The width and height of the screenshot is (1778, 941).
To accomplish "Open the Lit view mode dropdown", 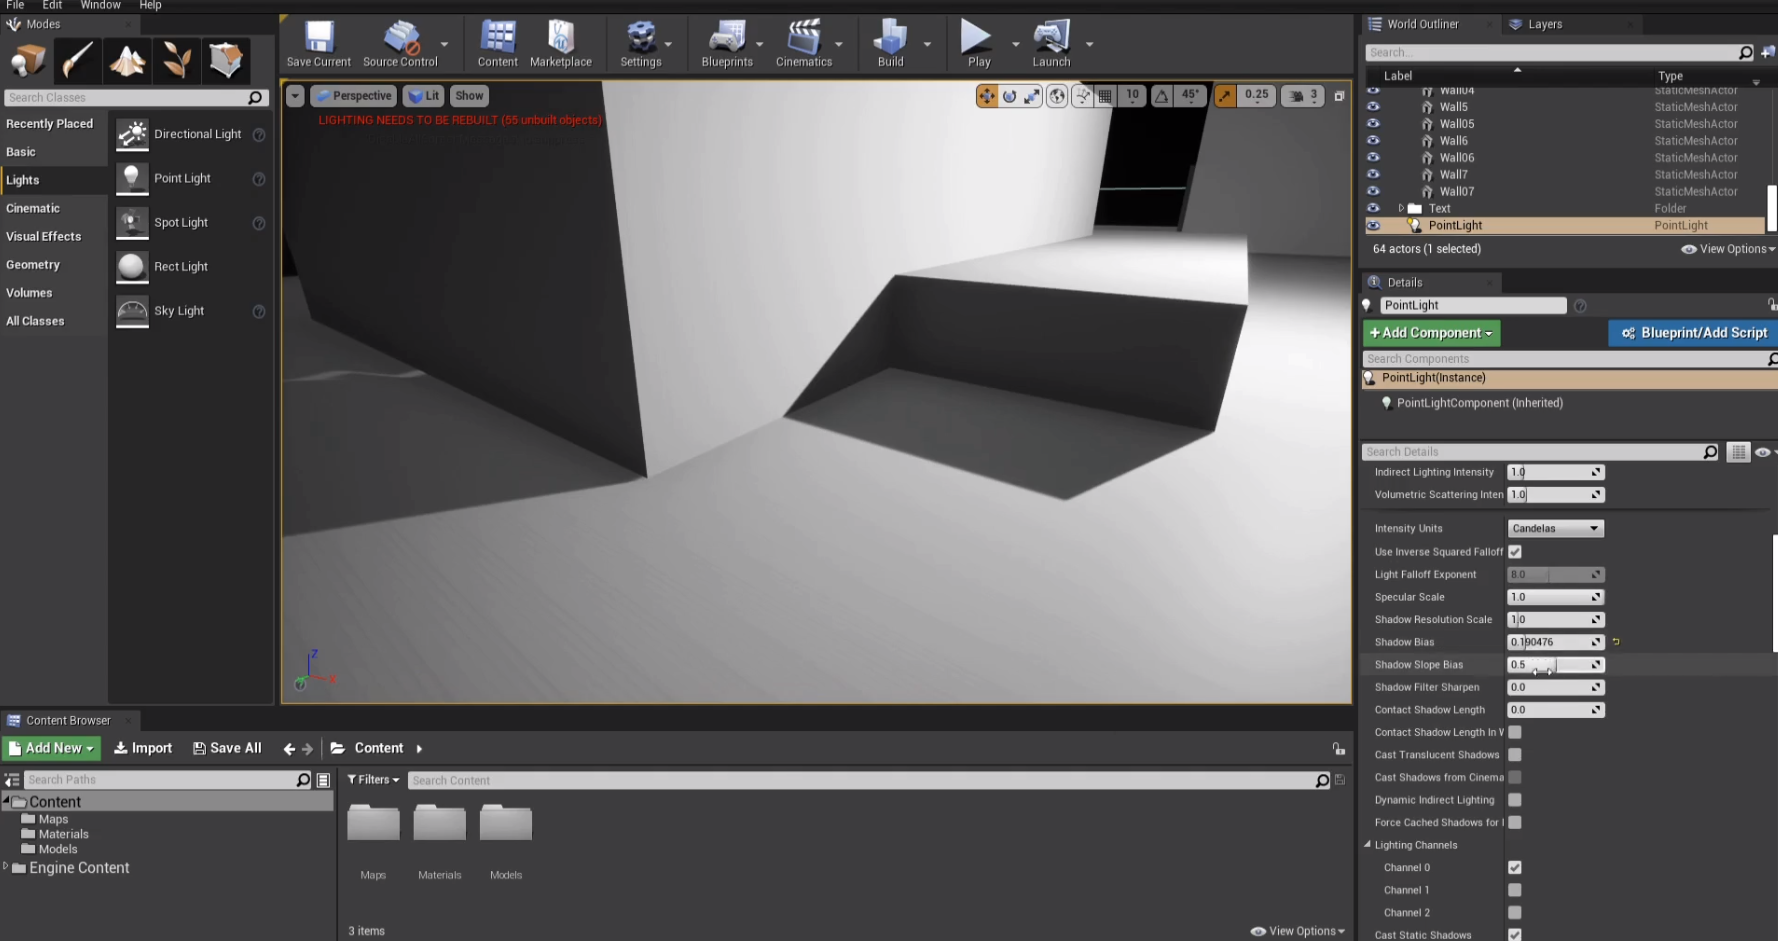I will click(424, 96).
